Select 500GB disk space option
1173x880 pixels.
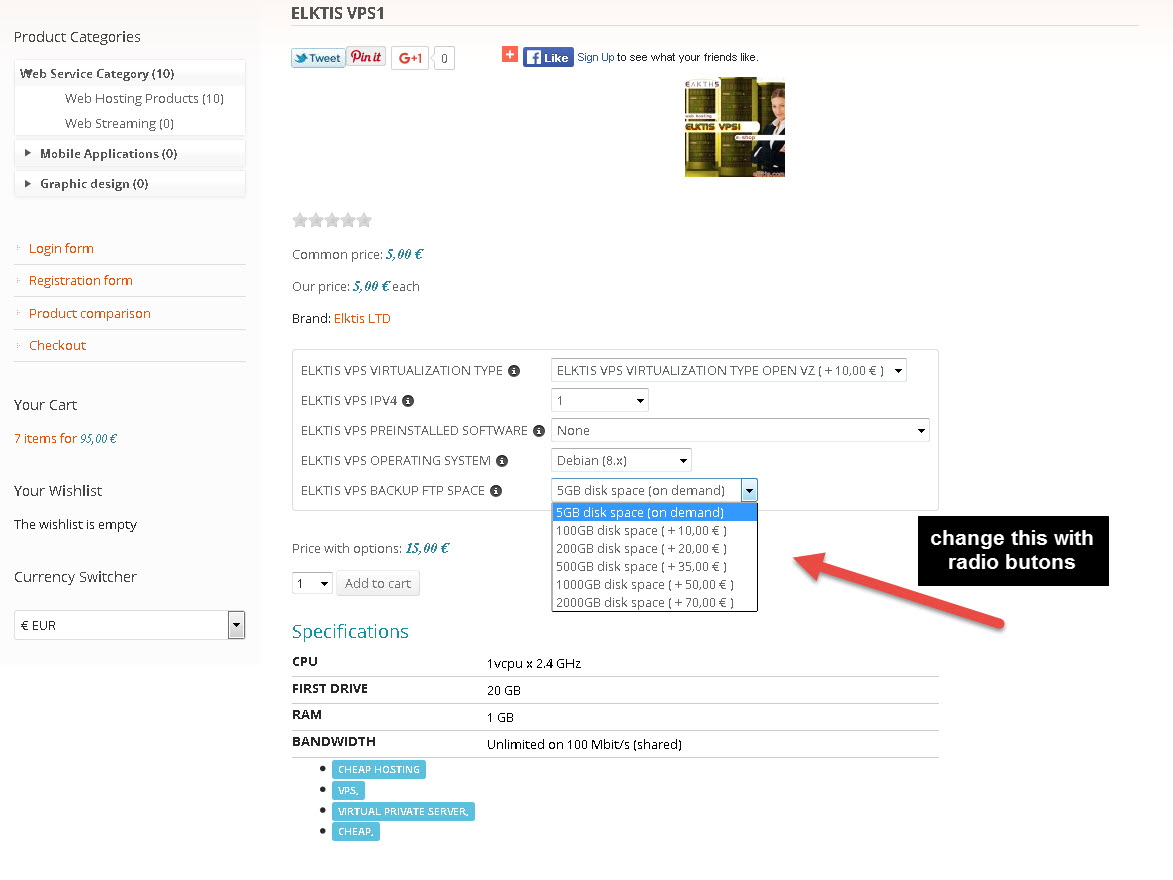(x=655, y=566)
